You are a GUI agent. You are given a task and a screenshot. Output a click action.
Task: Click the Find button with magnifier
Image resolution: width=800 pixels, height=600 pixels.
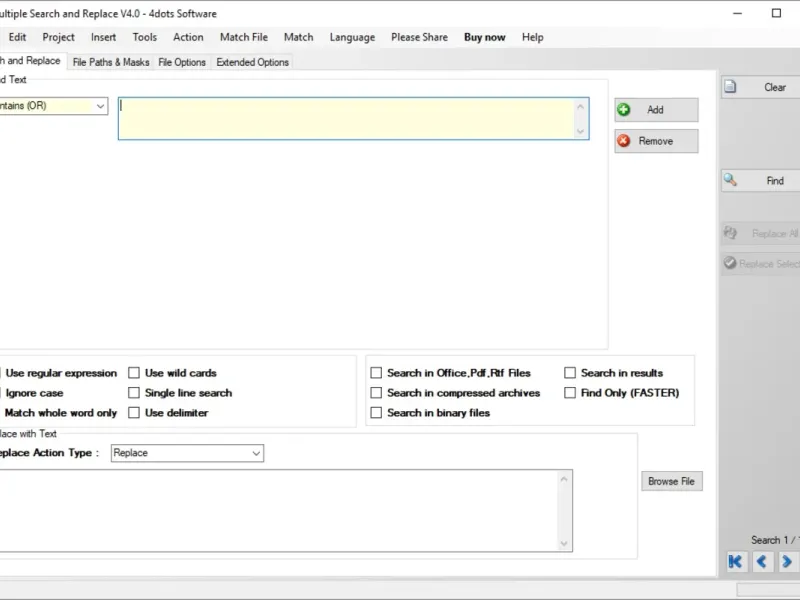(760, 181)
